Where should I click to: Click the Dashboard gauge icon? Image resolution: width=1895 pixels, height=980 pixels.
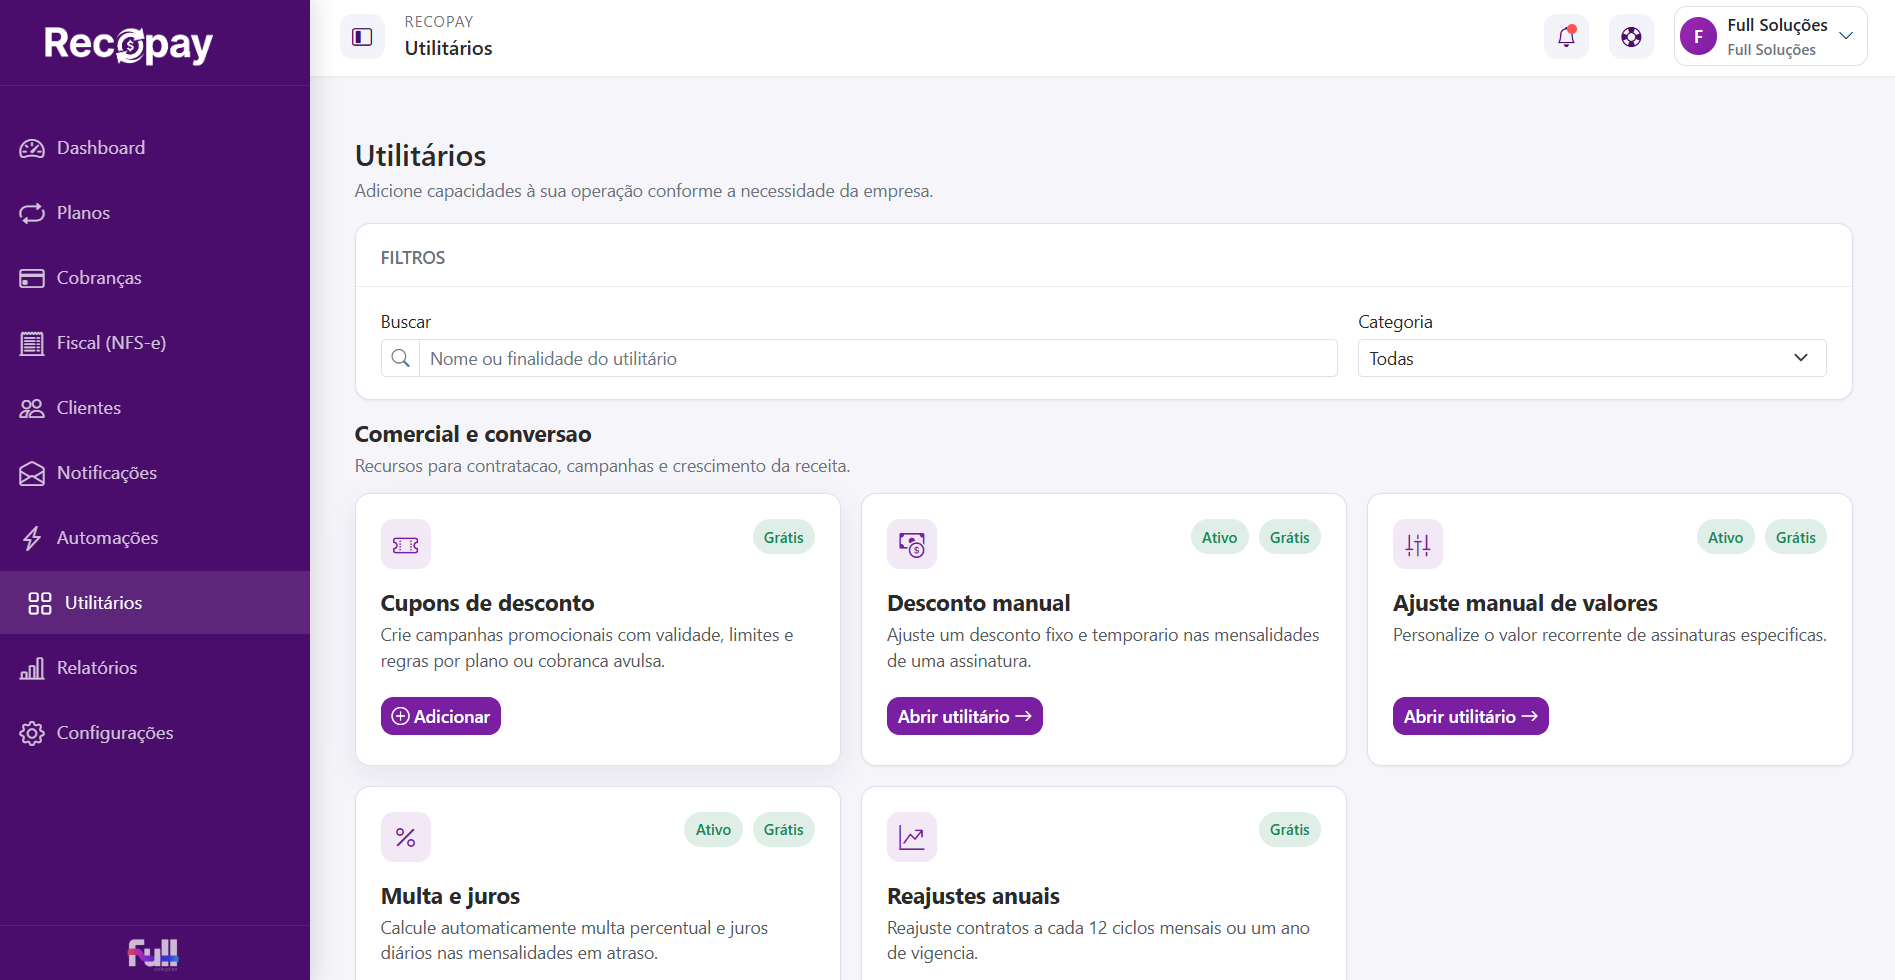(x=32, y=148)
